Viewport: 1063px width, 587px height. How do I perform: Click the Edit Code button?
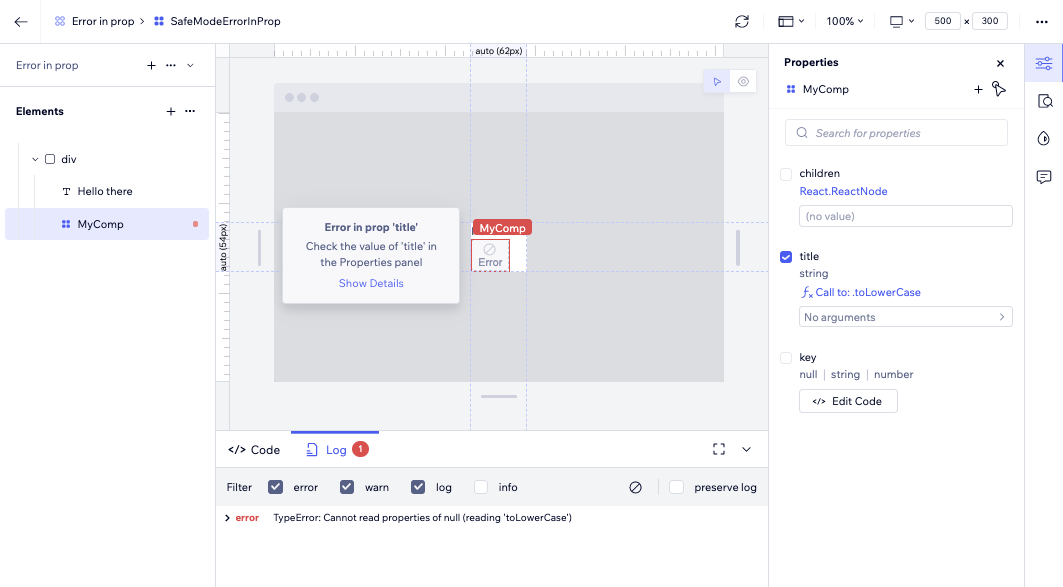click(x=848, y=401)
